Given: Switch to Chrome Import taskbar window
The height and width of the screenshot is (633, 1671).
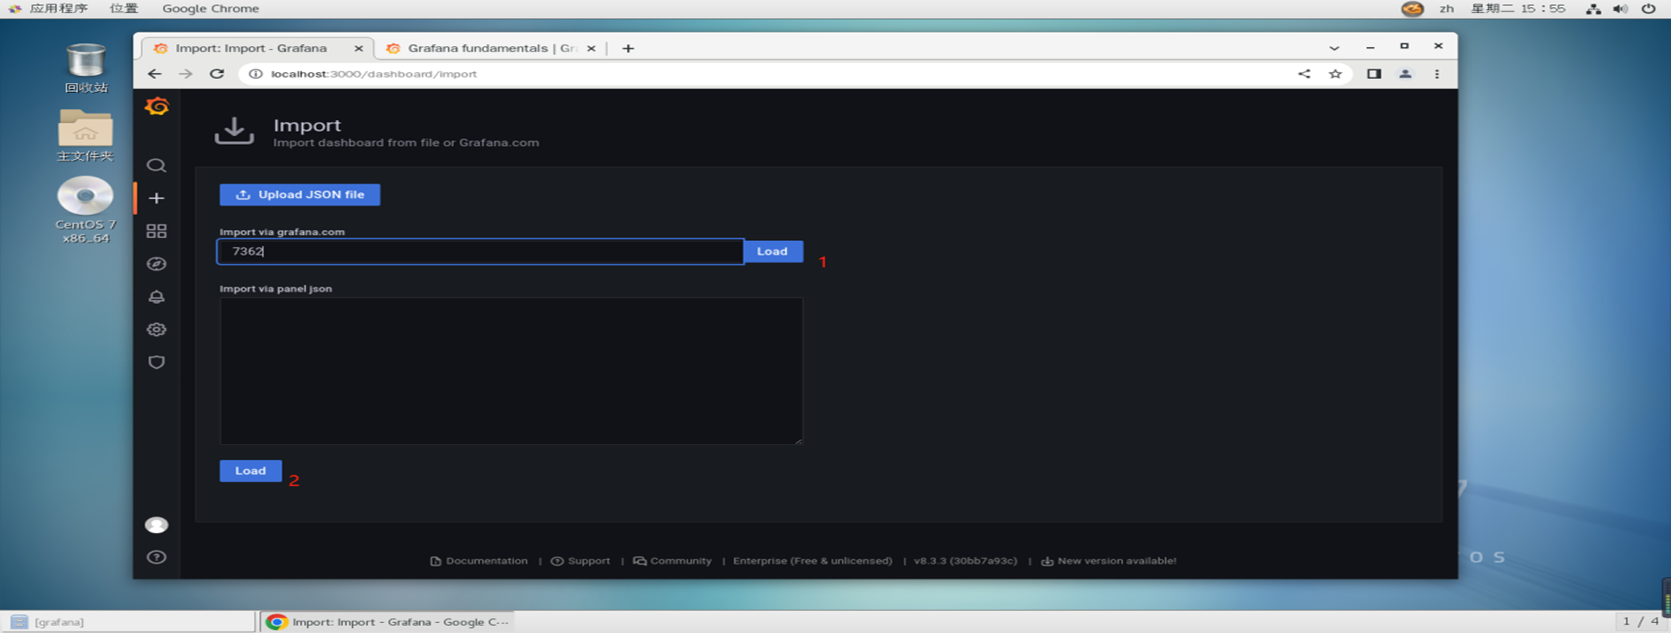Looking at the screenshot, I should tap(388, 622).
